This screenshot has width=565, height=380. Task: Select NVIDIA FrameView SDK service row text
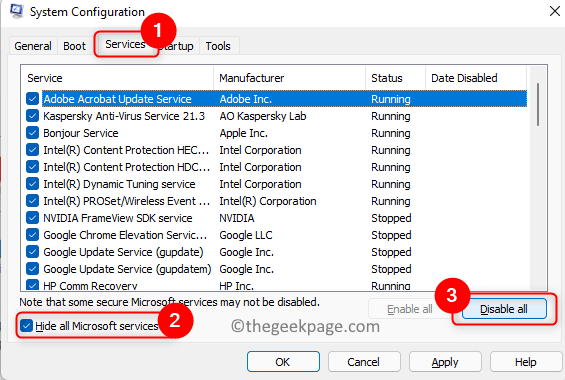point(118,218)
